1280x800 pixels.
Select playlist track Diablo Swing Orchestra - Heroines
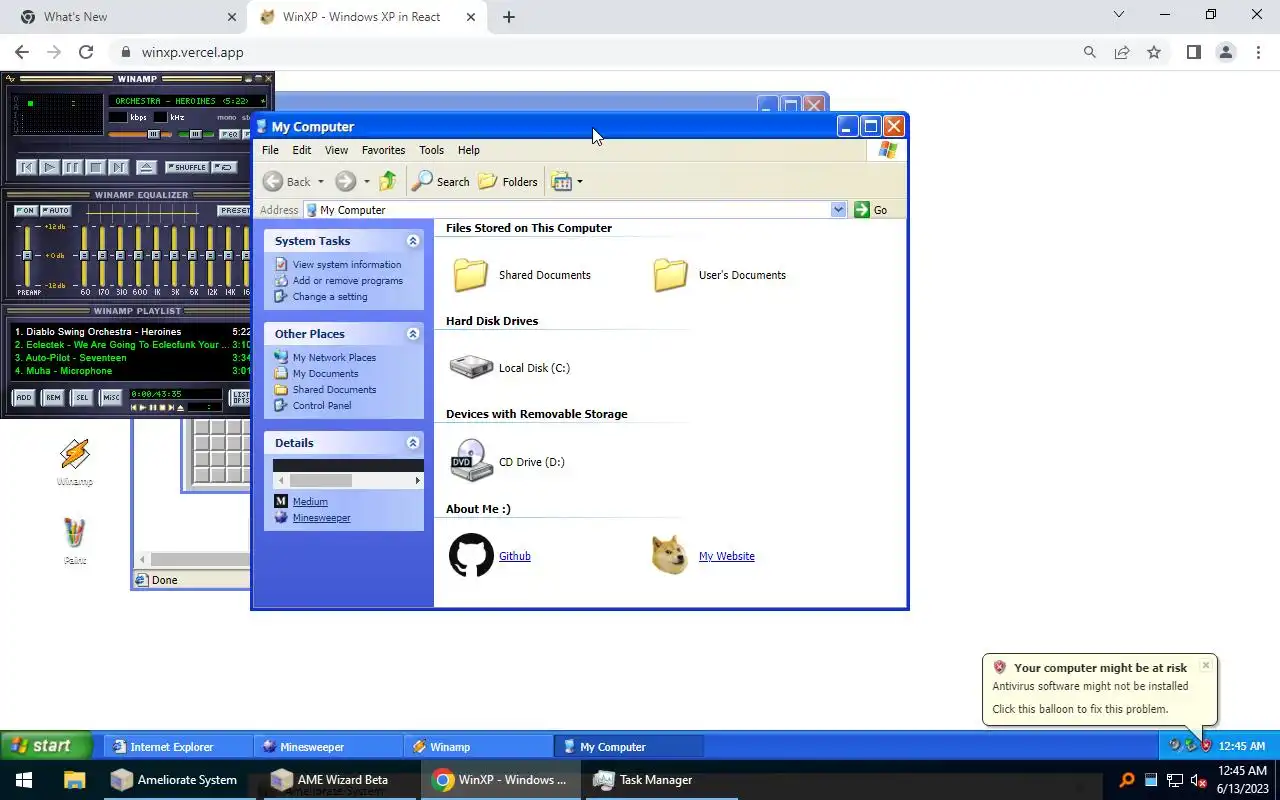(x=98, y=332)
